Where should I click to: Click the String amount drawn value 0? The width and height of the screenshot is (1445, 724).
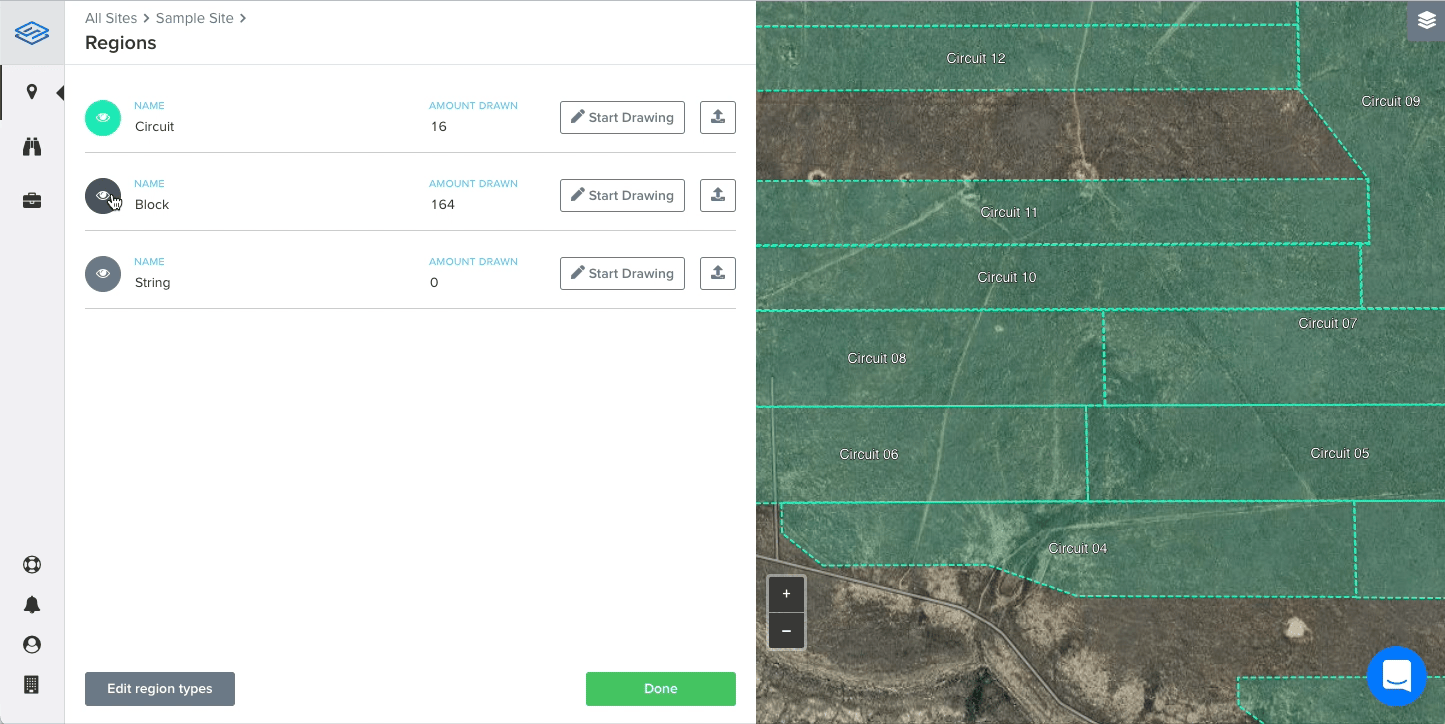[434, 283]
